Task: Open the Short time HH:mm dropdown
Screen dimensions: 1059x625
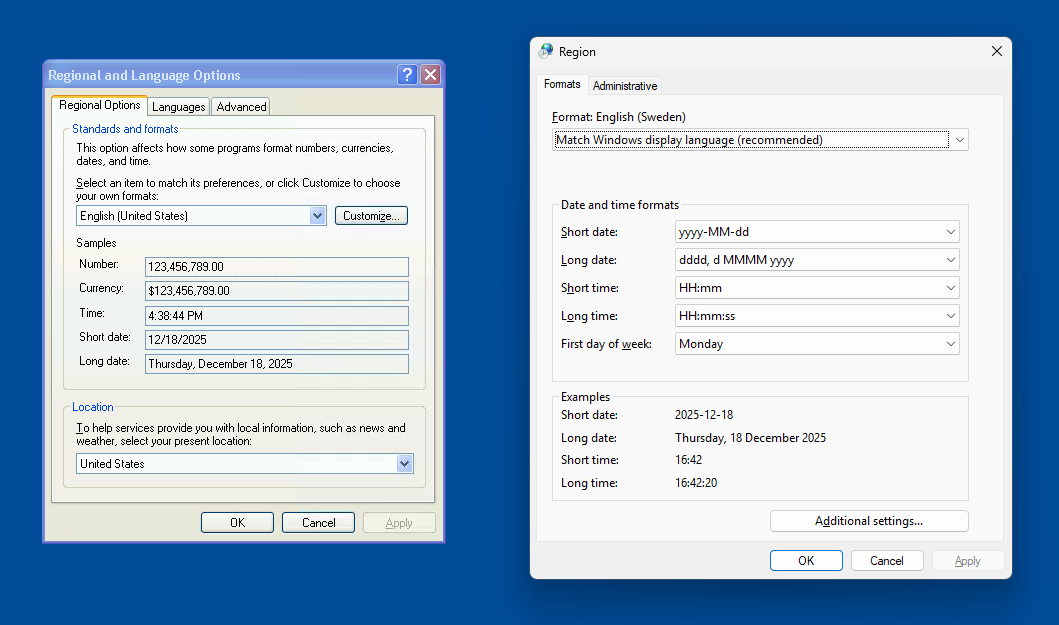Action: point(950,288)
